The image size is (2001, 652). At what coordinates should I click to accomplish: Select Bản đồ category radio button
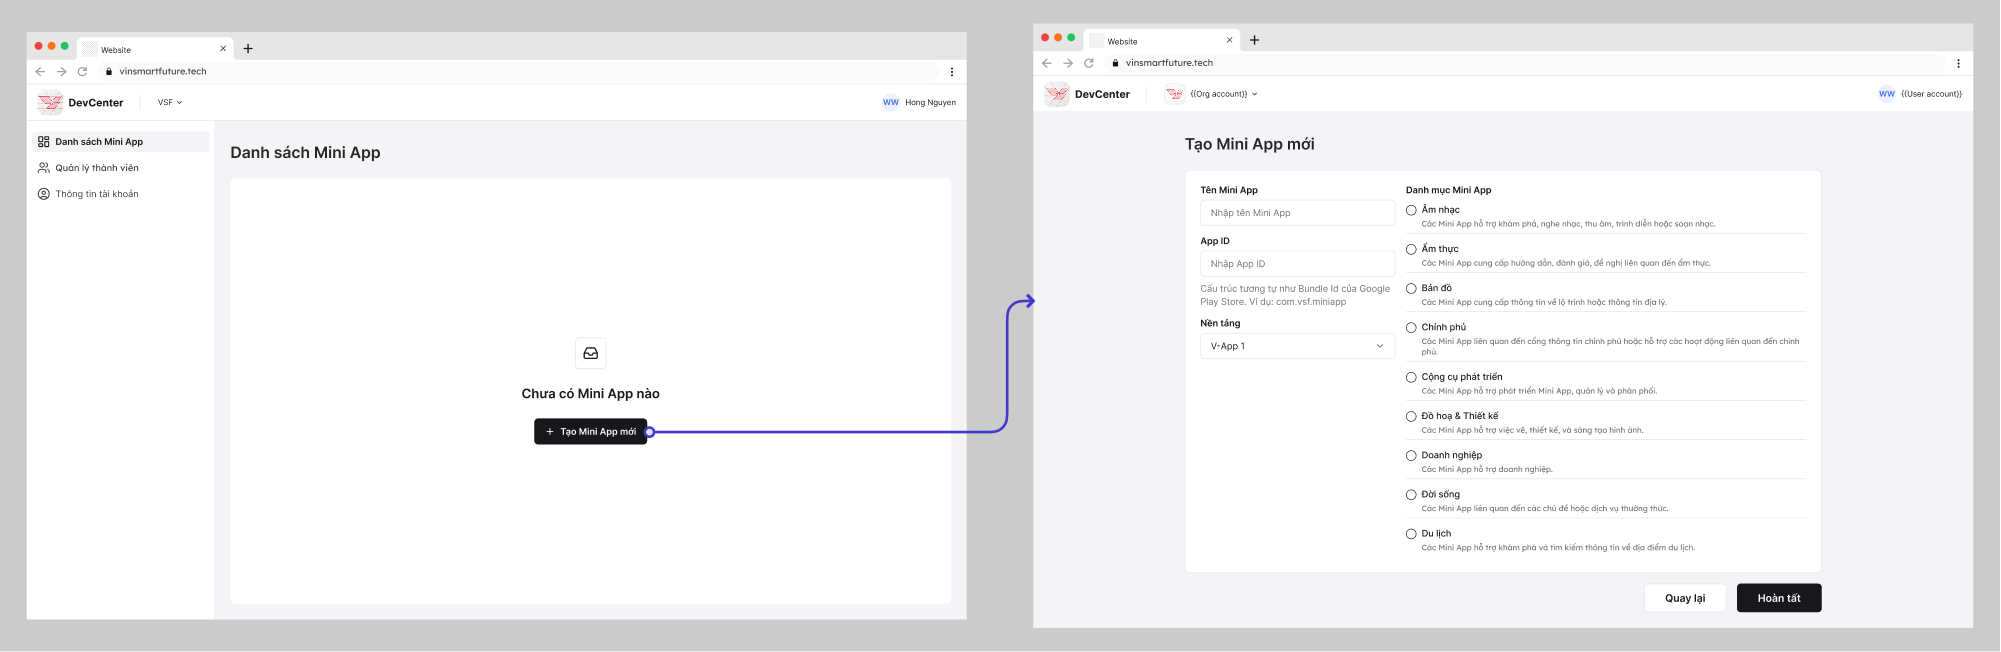(x=1411, y=288)
